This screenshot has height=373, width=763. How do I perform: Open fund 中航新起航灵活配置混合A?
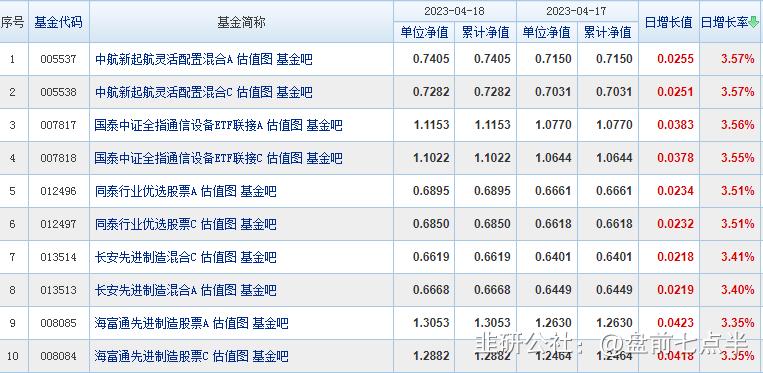[164, 59]
